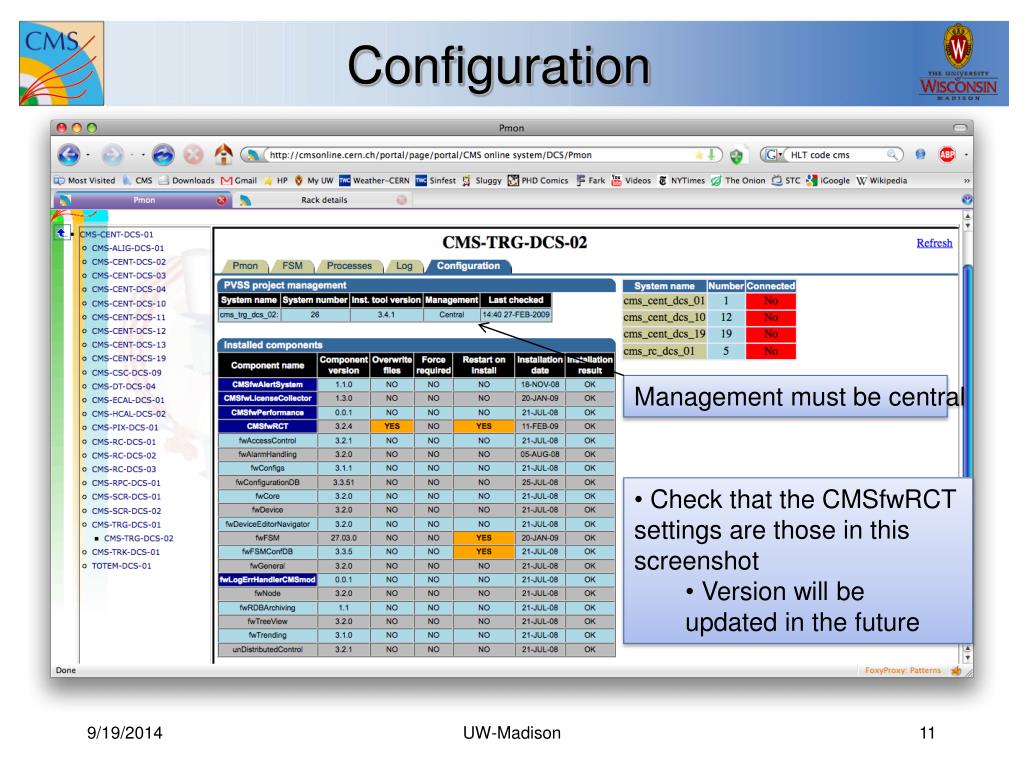Open the Gmail bookmark

pos(239,180)
